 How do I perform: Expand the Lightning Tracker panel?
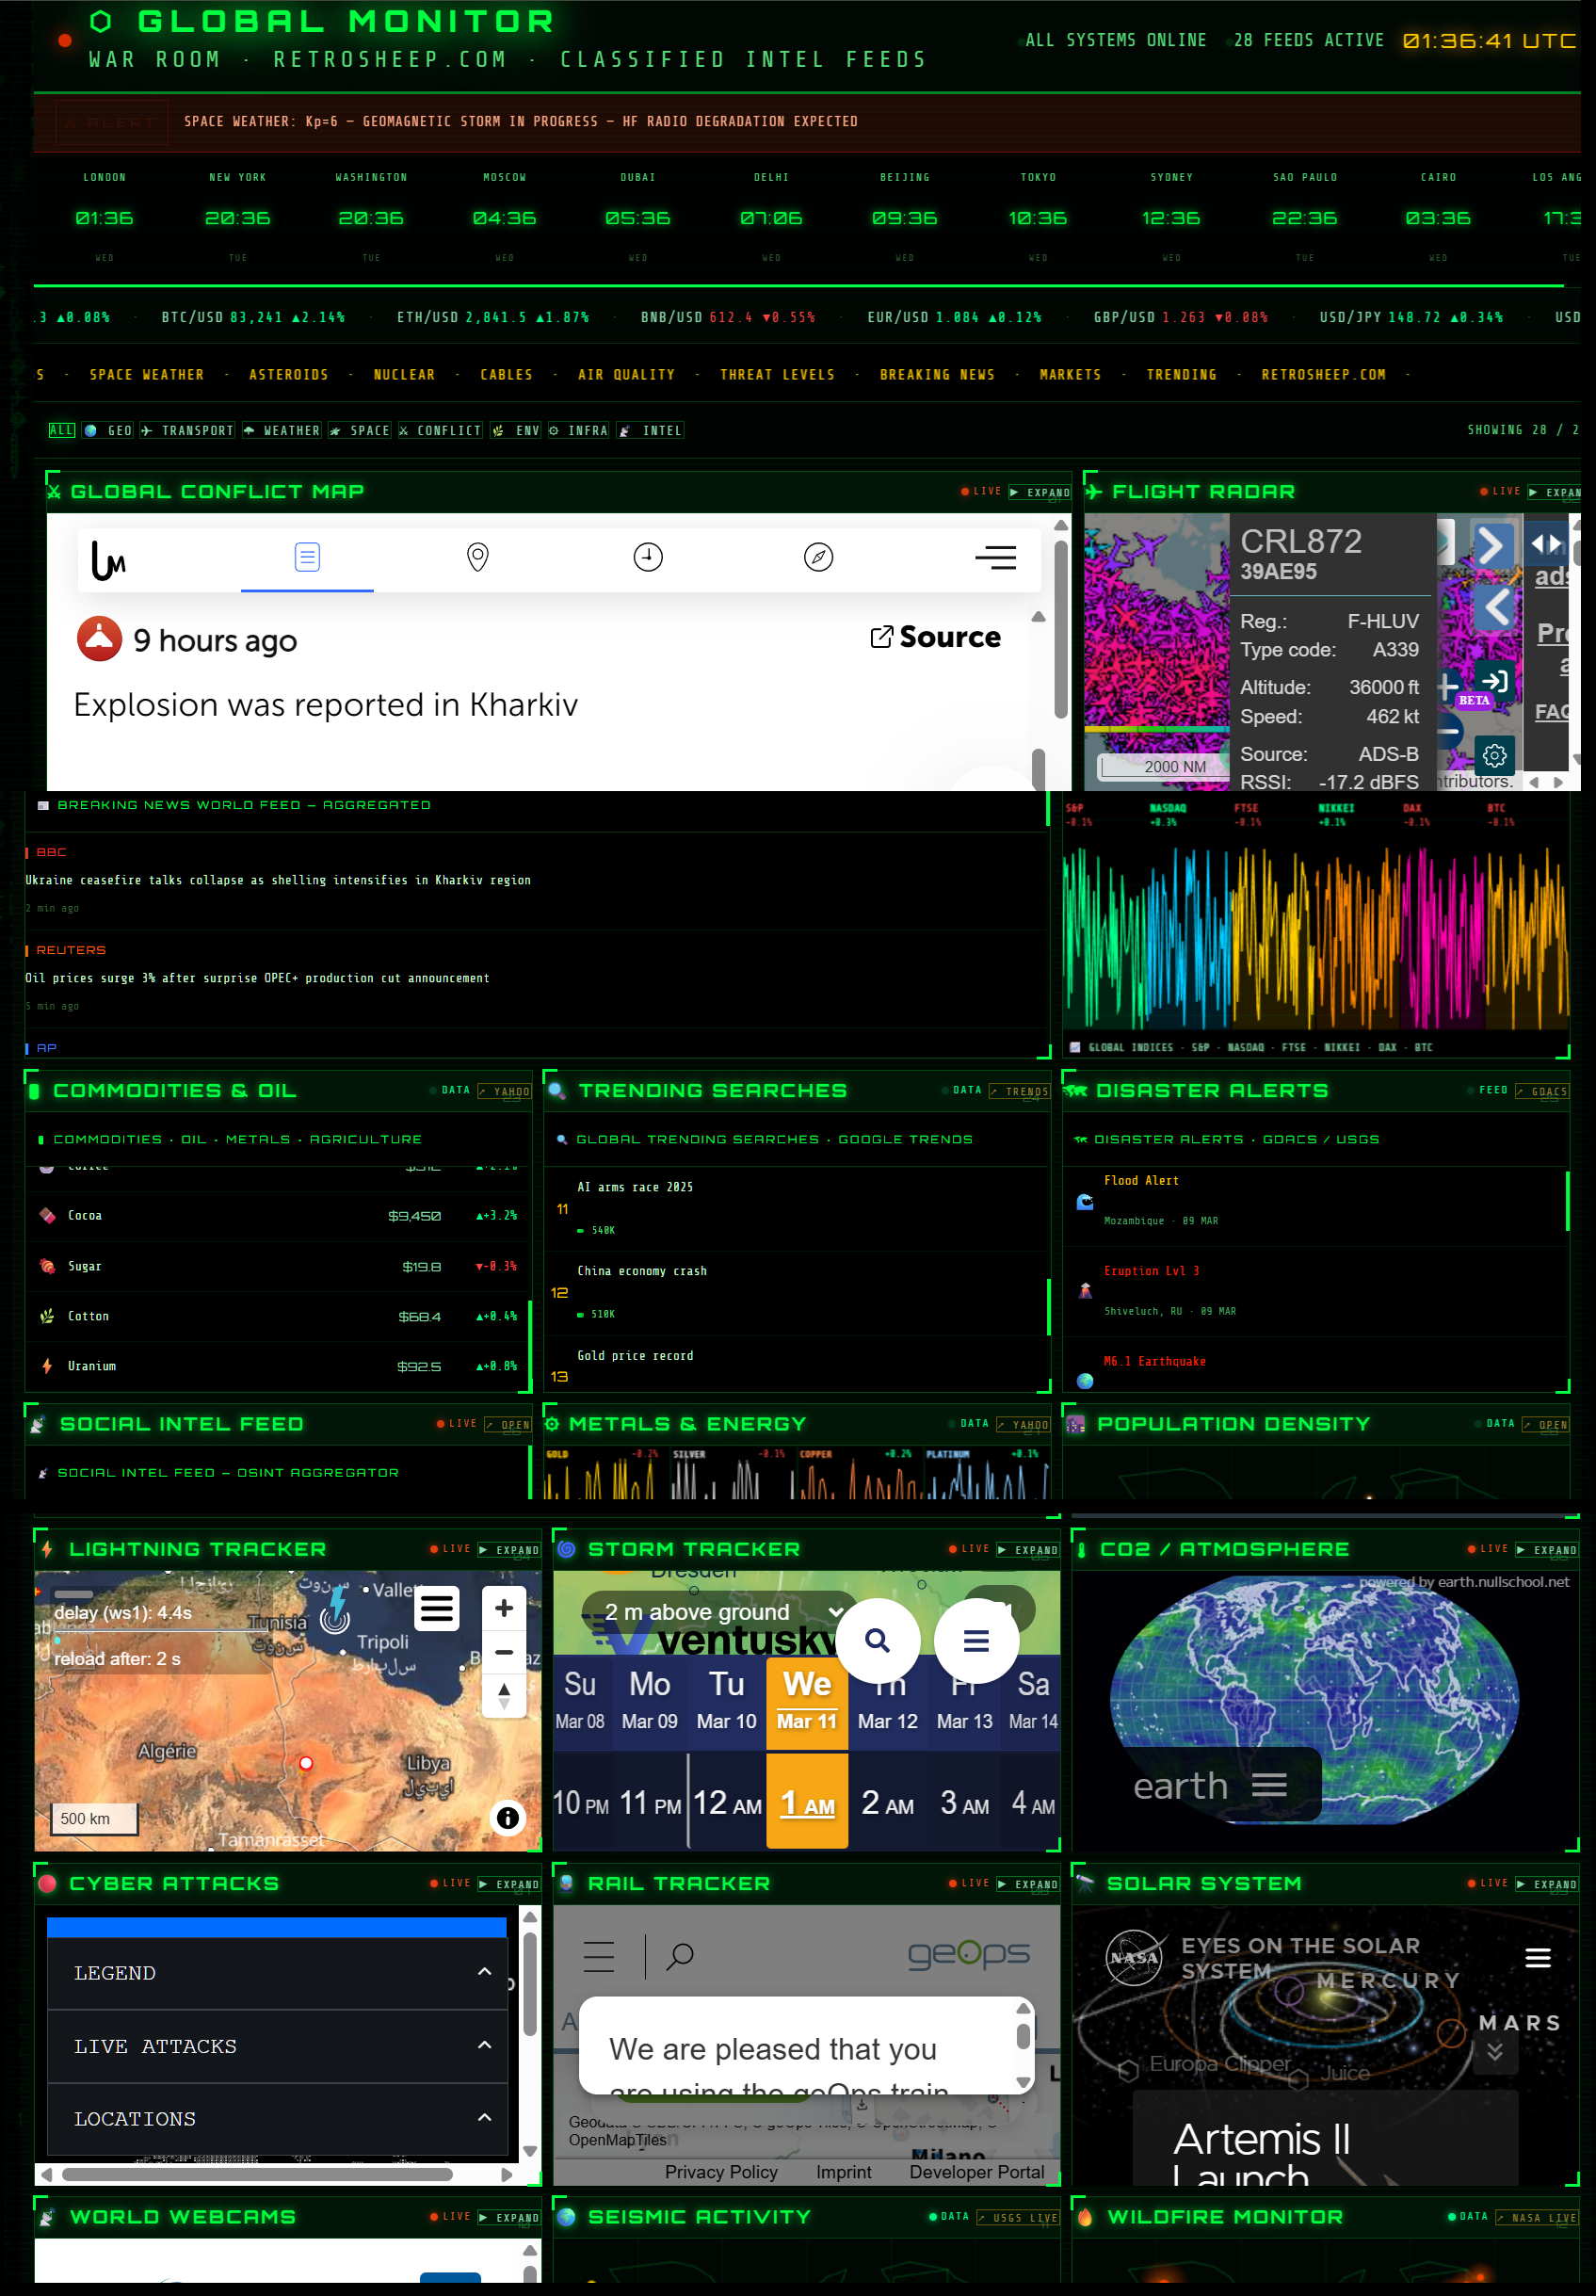click(x=509, y=1550)
